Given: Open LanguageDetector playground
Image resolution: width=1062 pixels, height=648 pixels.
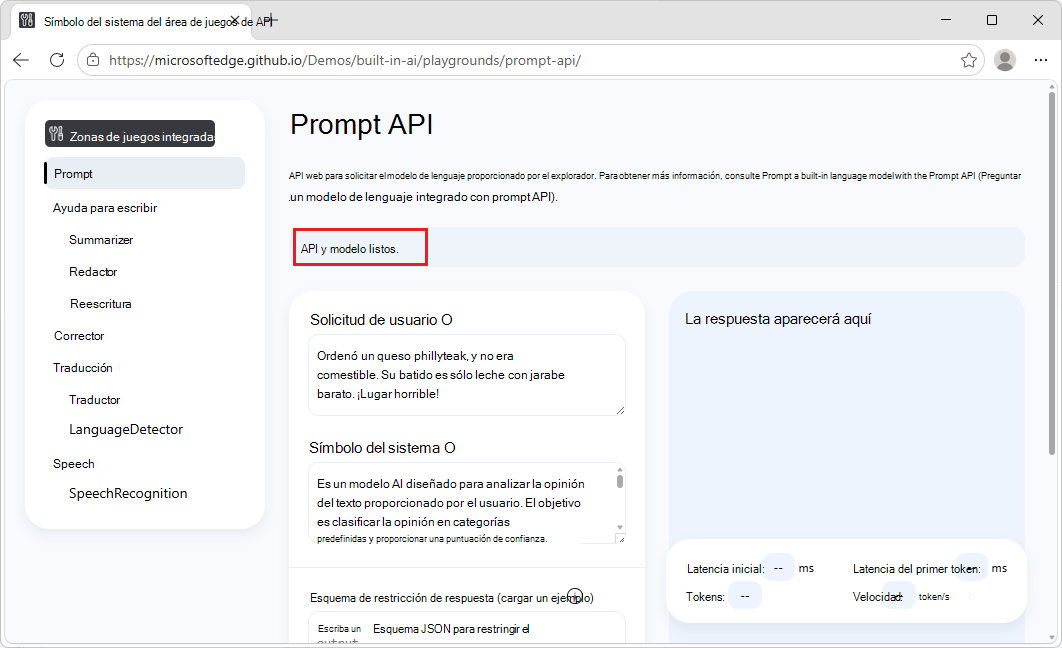Looking at the screenshot, I should pos(126,429).
